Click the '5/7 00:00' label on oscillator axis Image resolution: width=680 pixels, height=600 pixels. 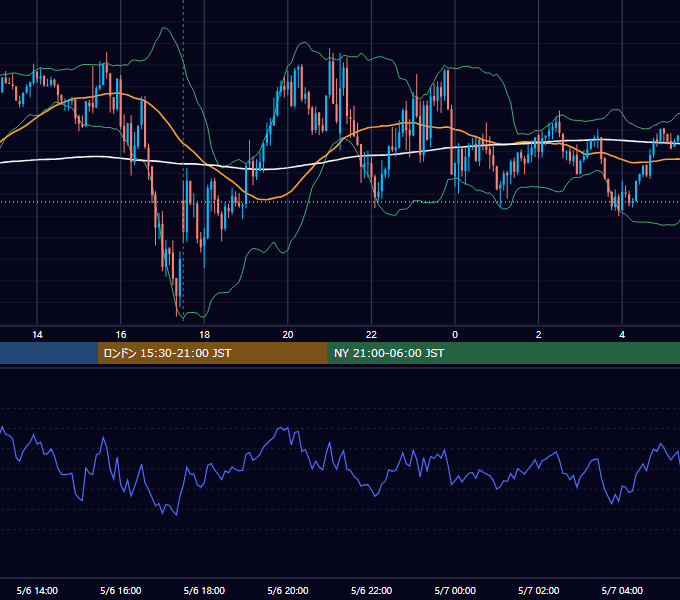tap(455, 590)
